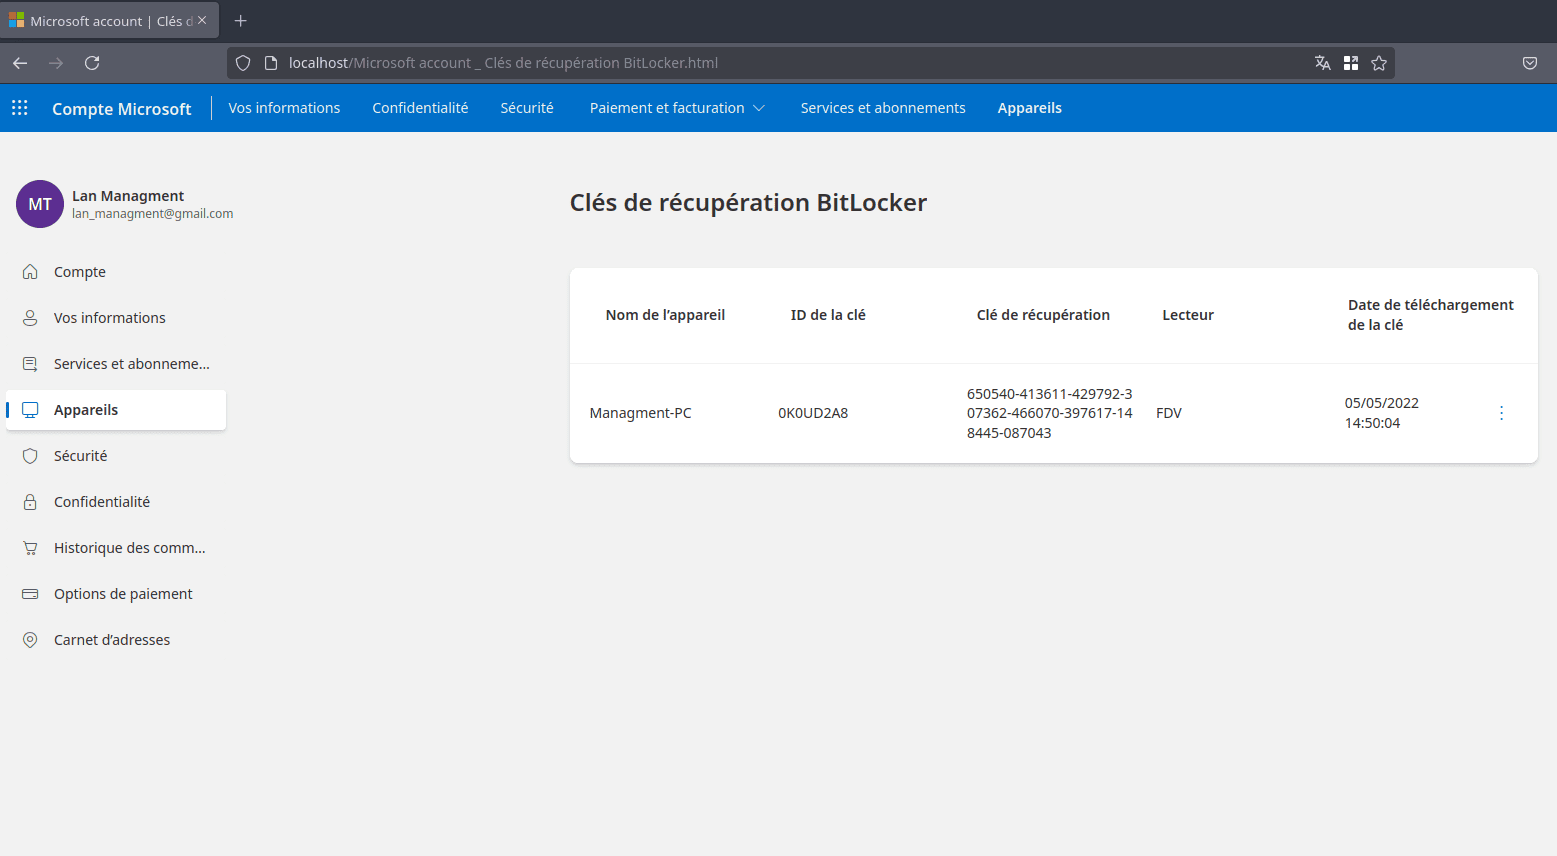This screenshot has height=856, width=1557.
Task: Open more options for Managment-PC row
Action: (x=1501, y=413)
